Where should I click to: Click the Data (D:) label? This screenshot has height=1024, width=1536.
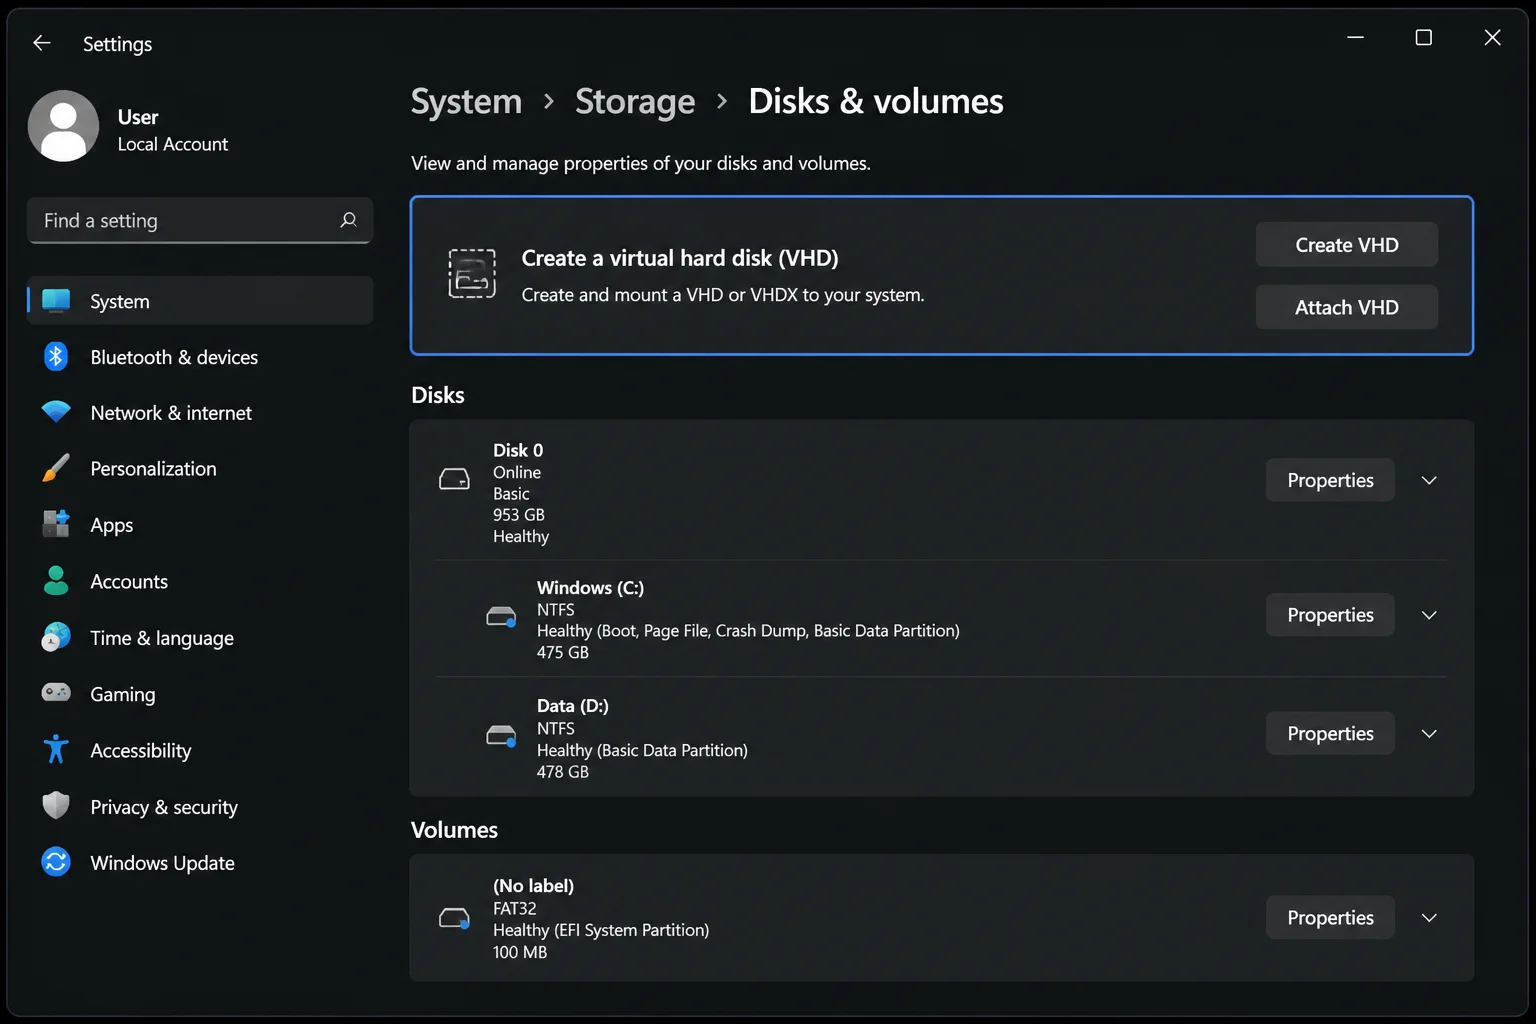coord(573,706)
